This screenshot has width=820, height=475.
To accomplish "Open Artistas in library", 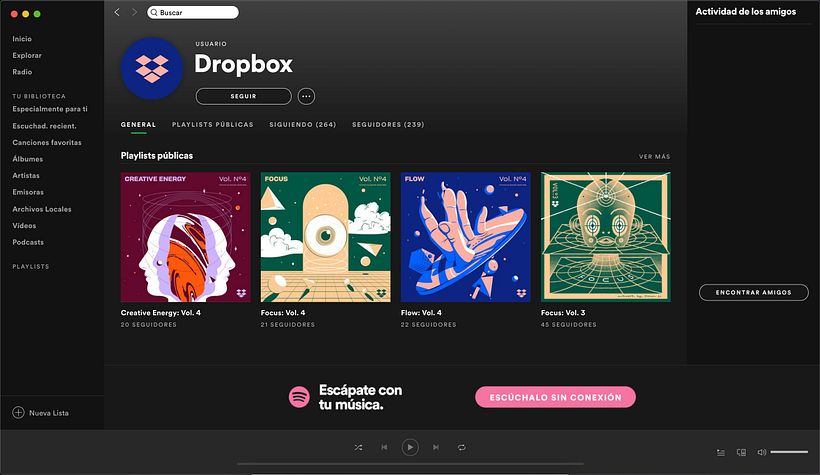I will tap(26, 176).
